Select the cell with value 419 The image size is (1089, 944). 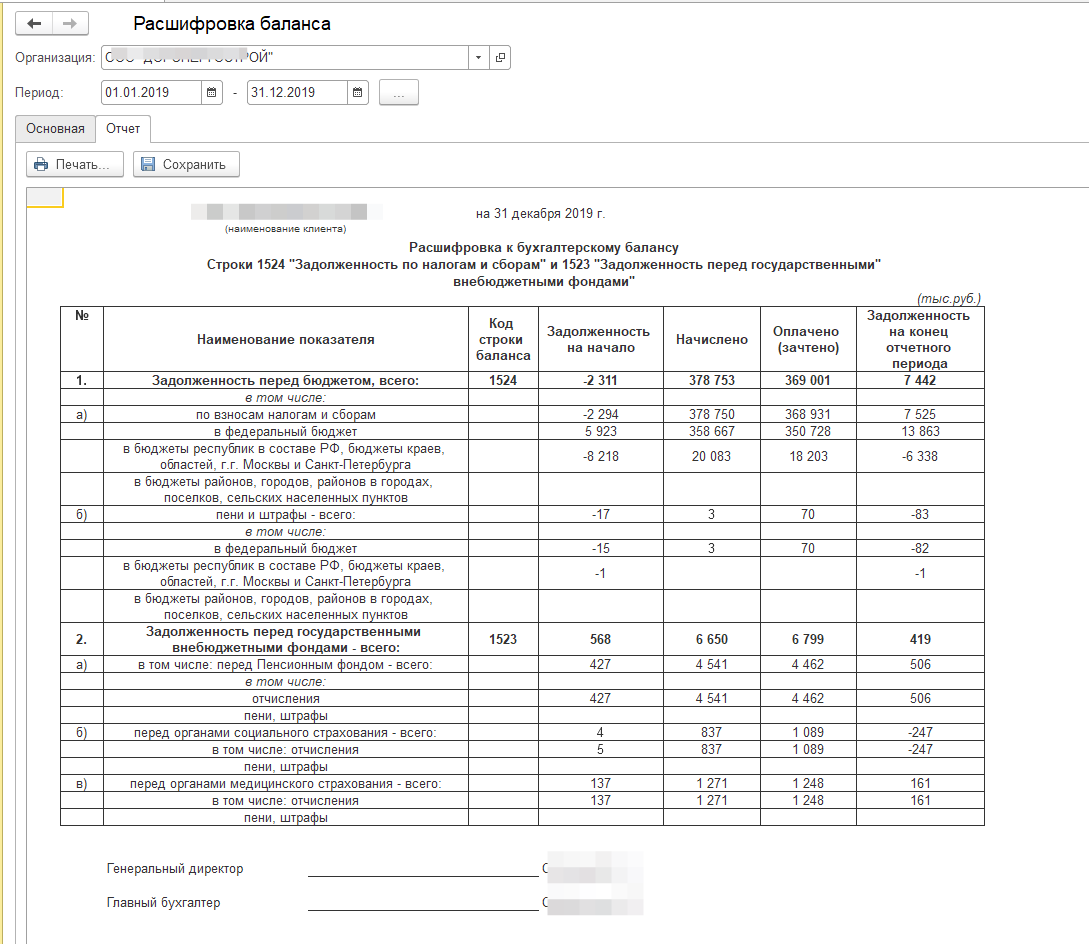click(920, 639)
